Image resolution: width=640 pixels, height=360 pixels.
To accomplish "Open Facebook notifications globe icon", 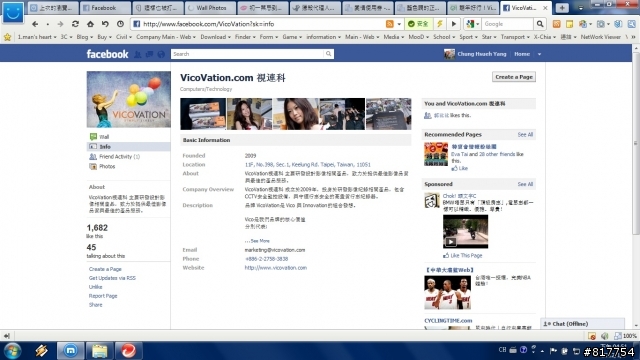I will click(161, 54).
